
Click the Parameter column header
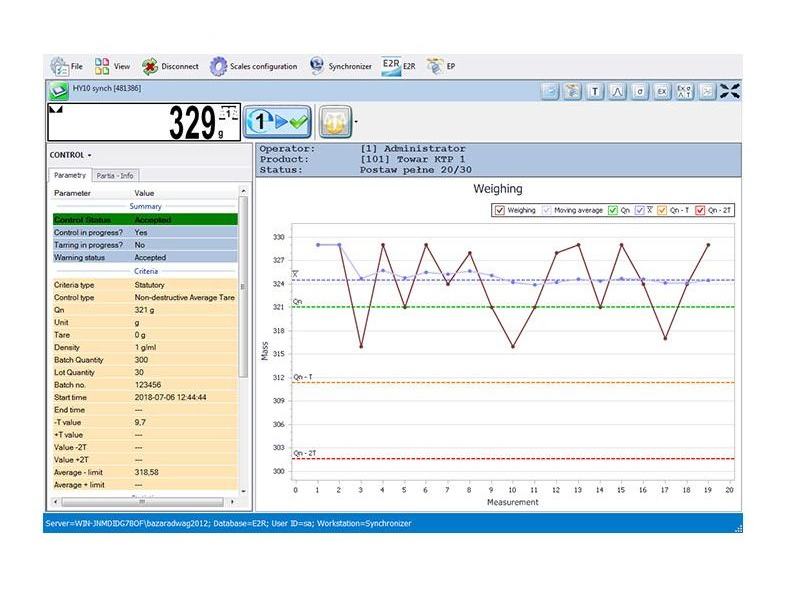(72, 193)
